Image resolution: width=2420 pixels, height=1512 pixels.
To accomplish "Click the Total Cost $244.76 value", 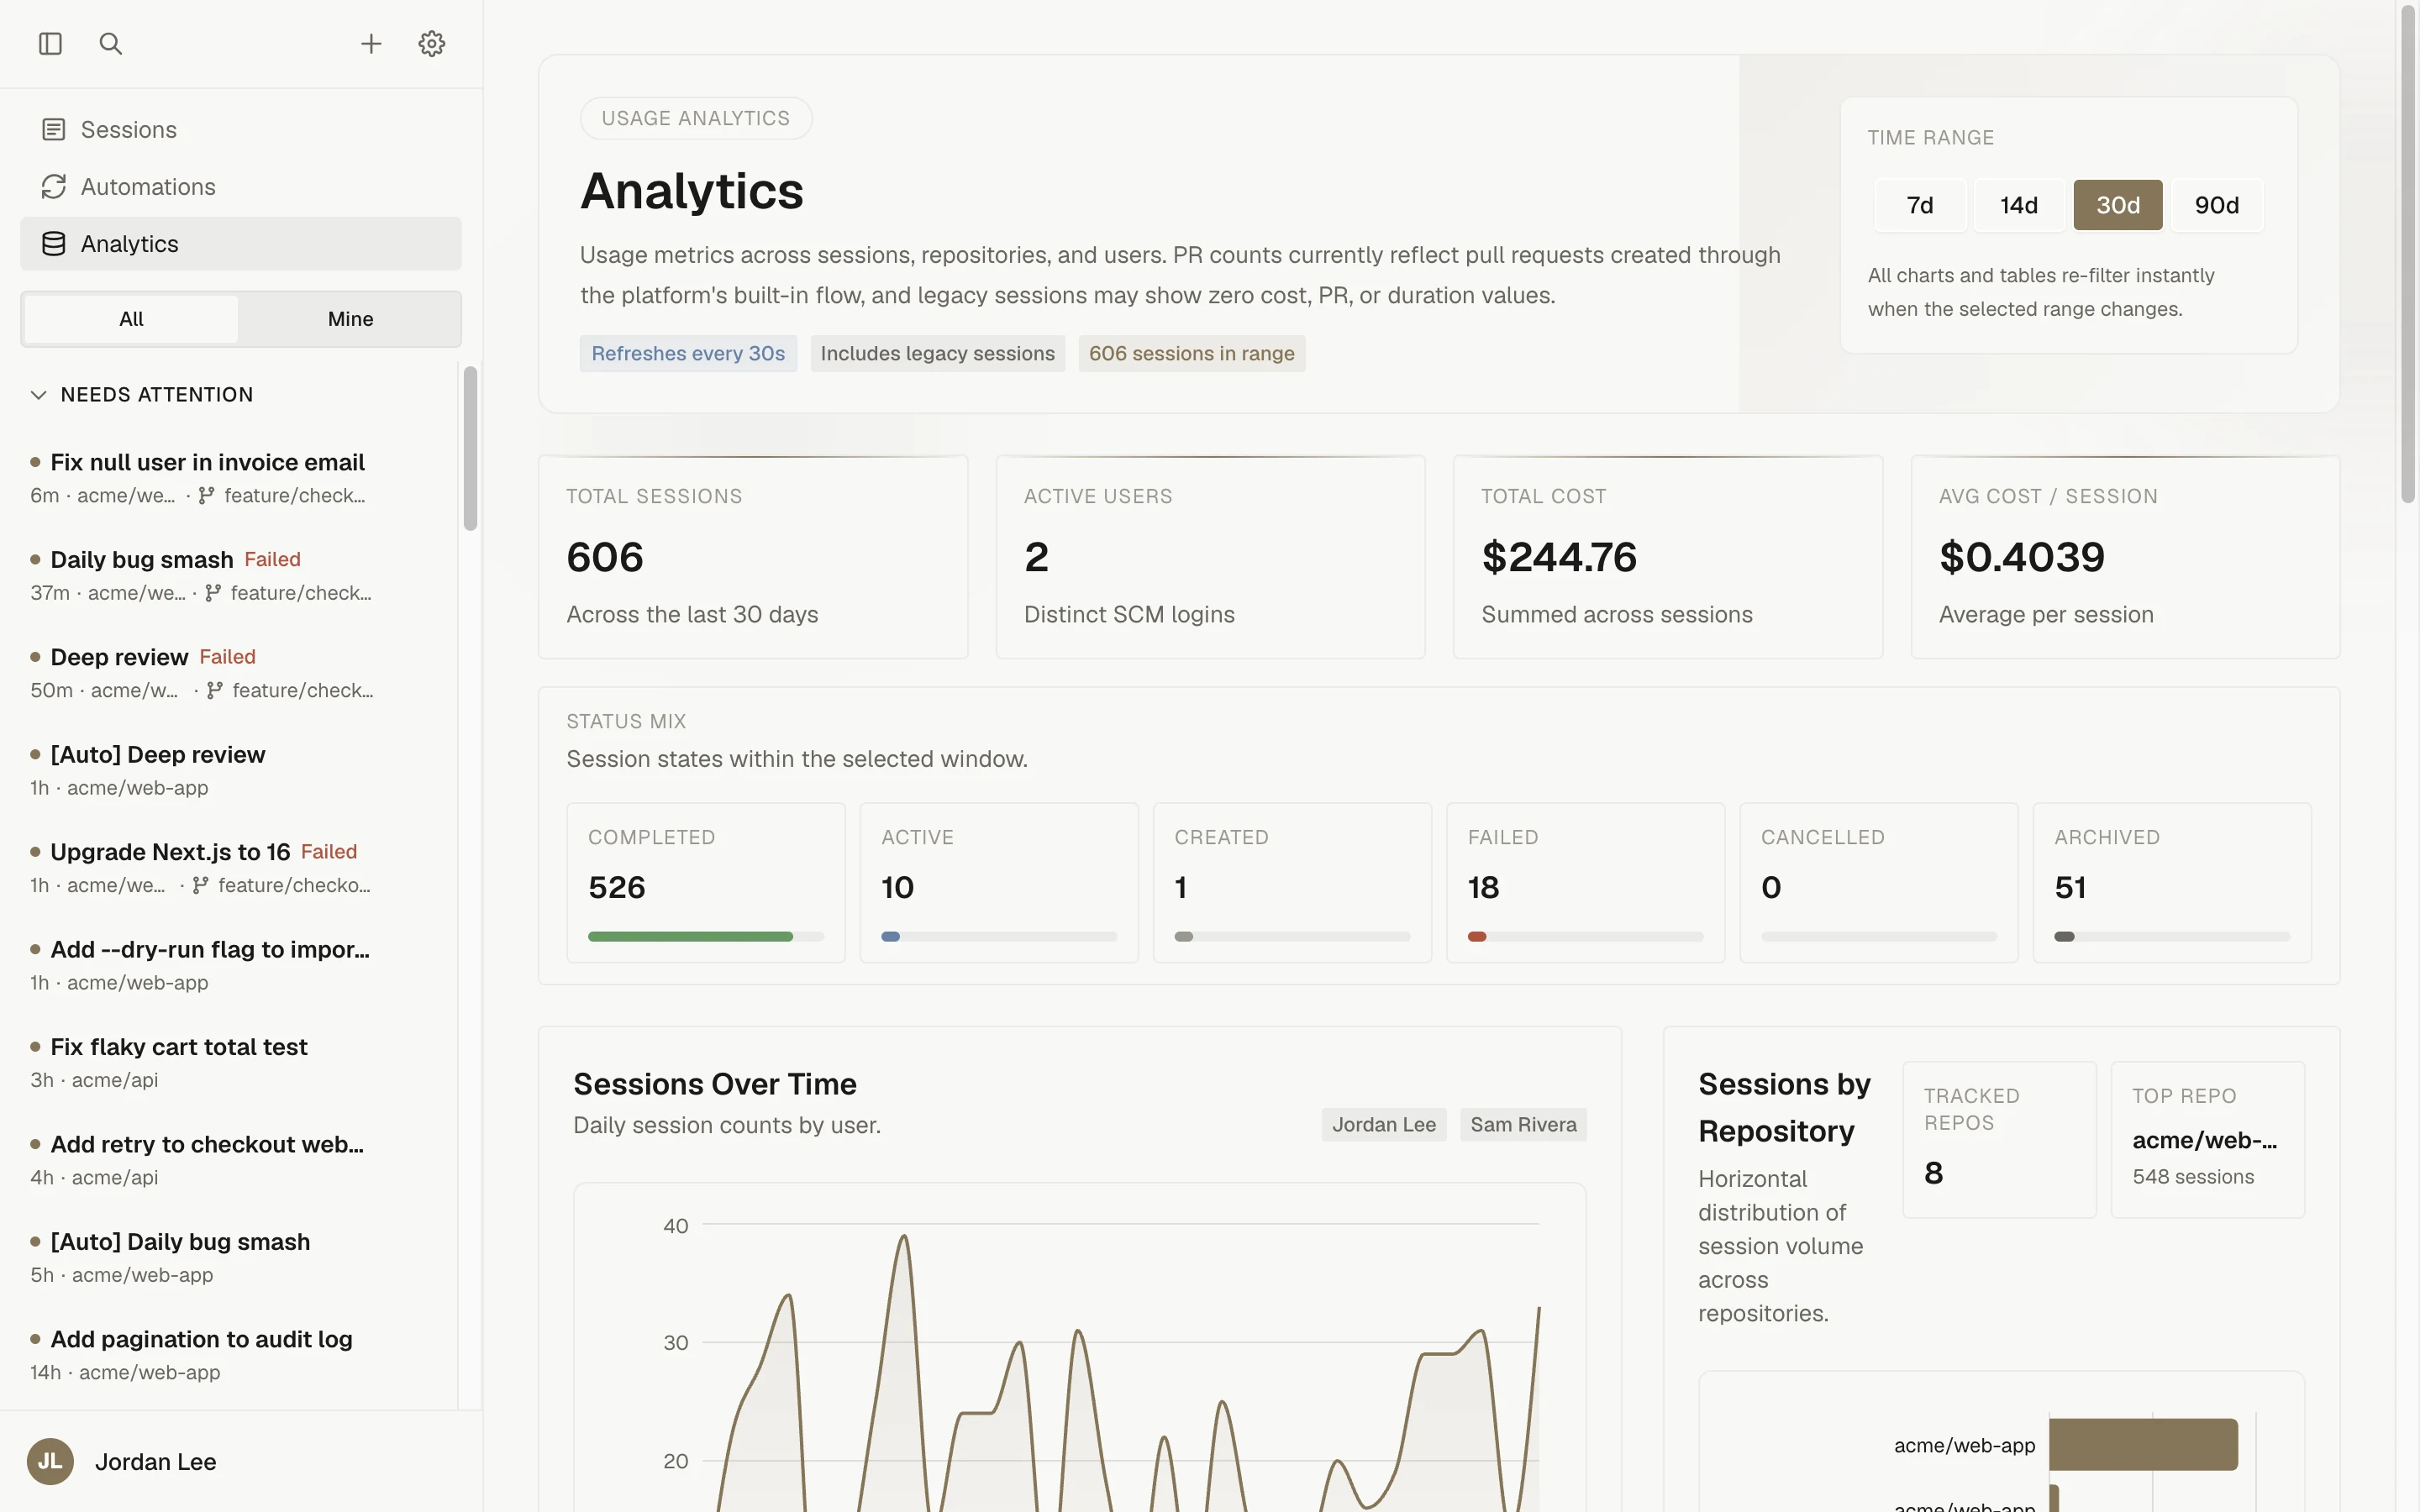I will coord(1559,557).
